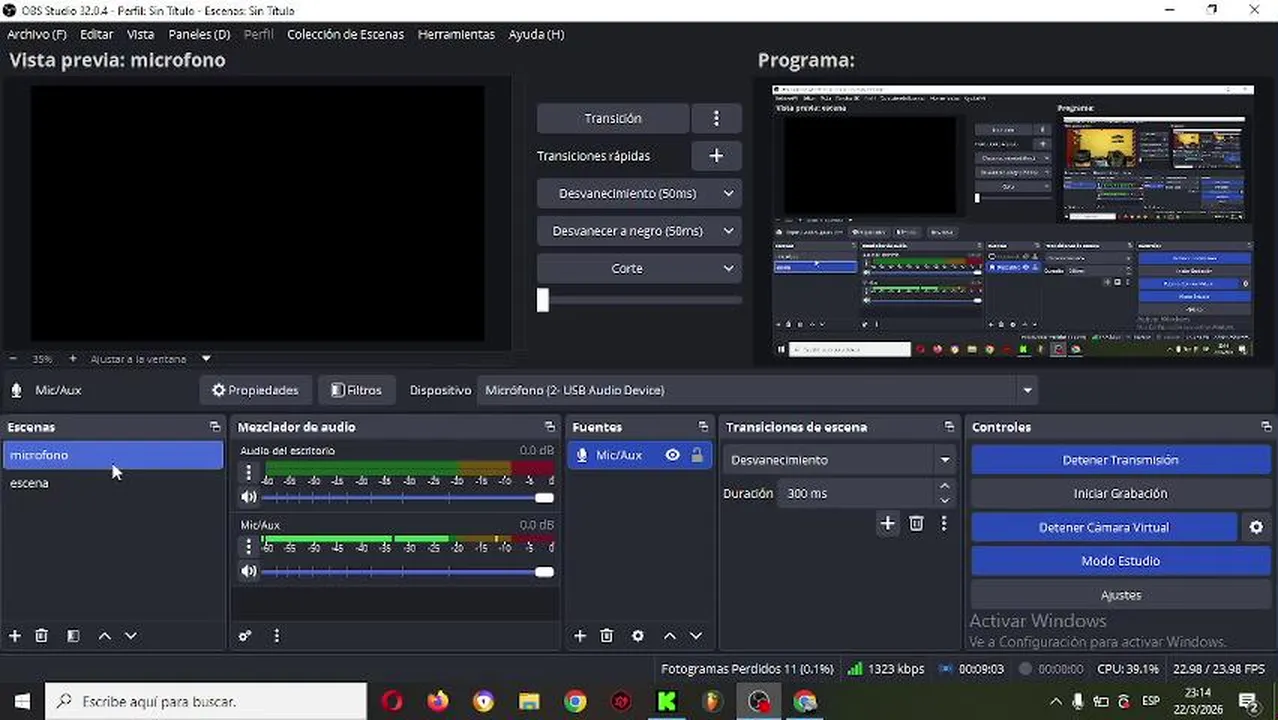Open Audio del escritorio three-dot options

click(248, 473)
